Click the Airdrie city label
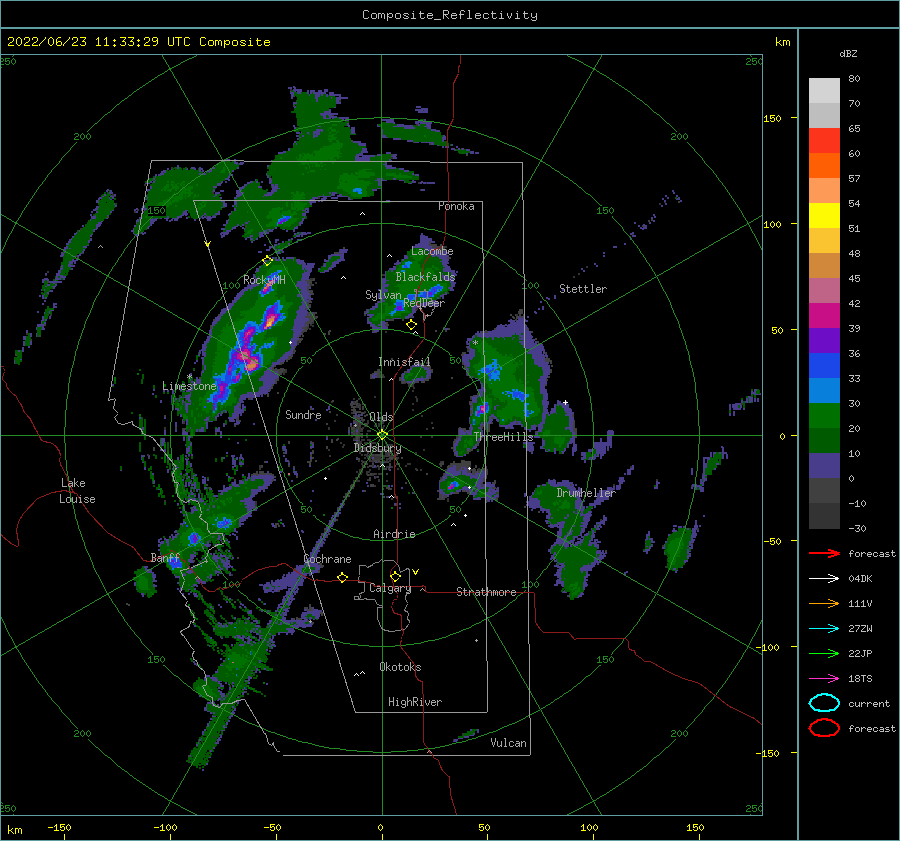This screenshot has width=900, height=841. [394, 534]
